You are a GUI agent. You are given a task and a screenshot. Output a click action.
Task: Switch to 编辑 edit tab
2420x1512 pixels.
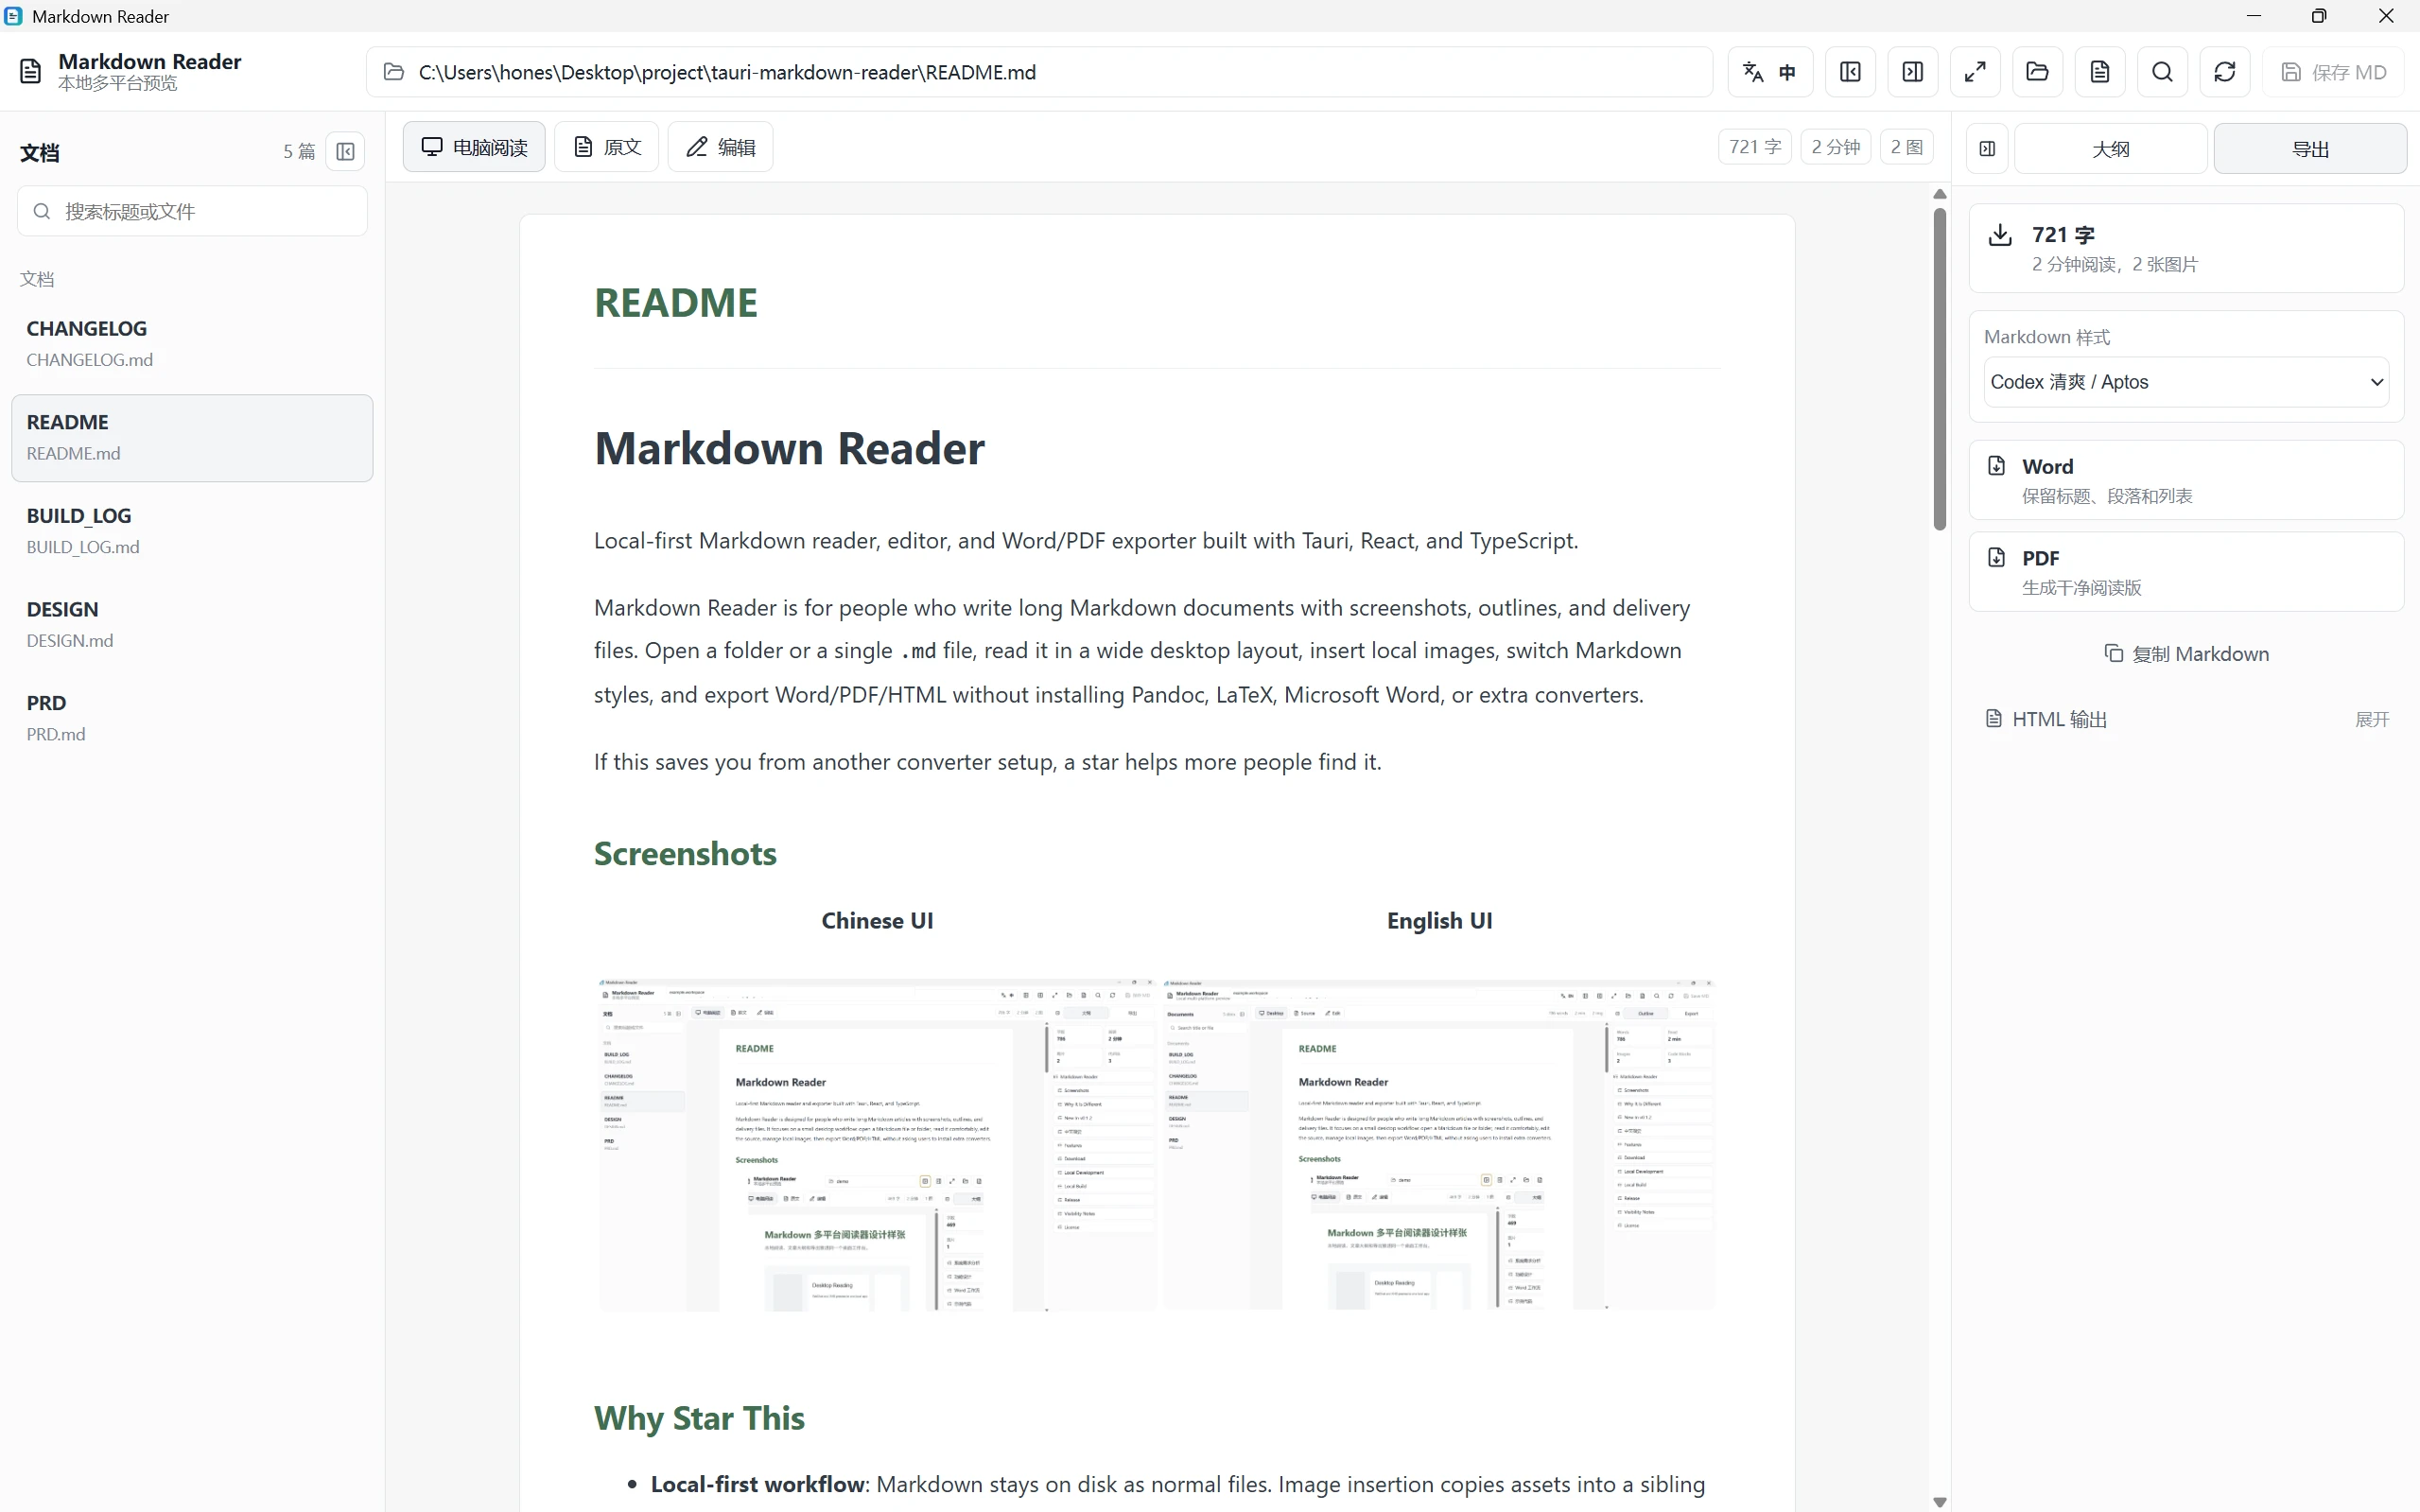click(x=720, y=147)
